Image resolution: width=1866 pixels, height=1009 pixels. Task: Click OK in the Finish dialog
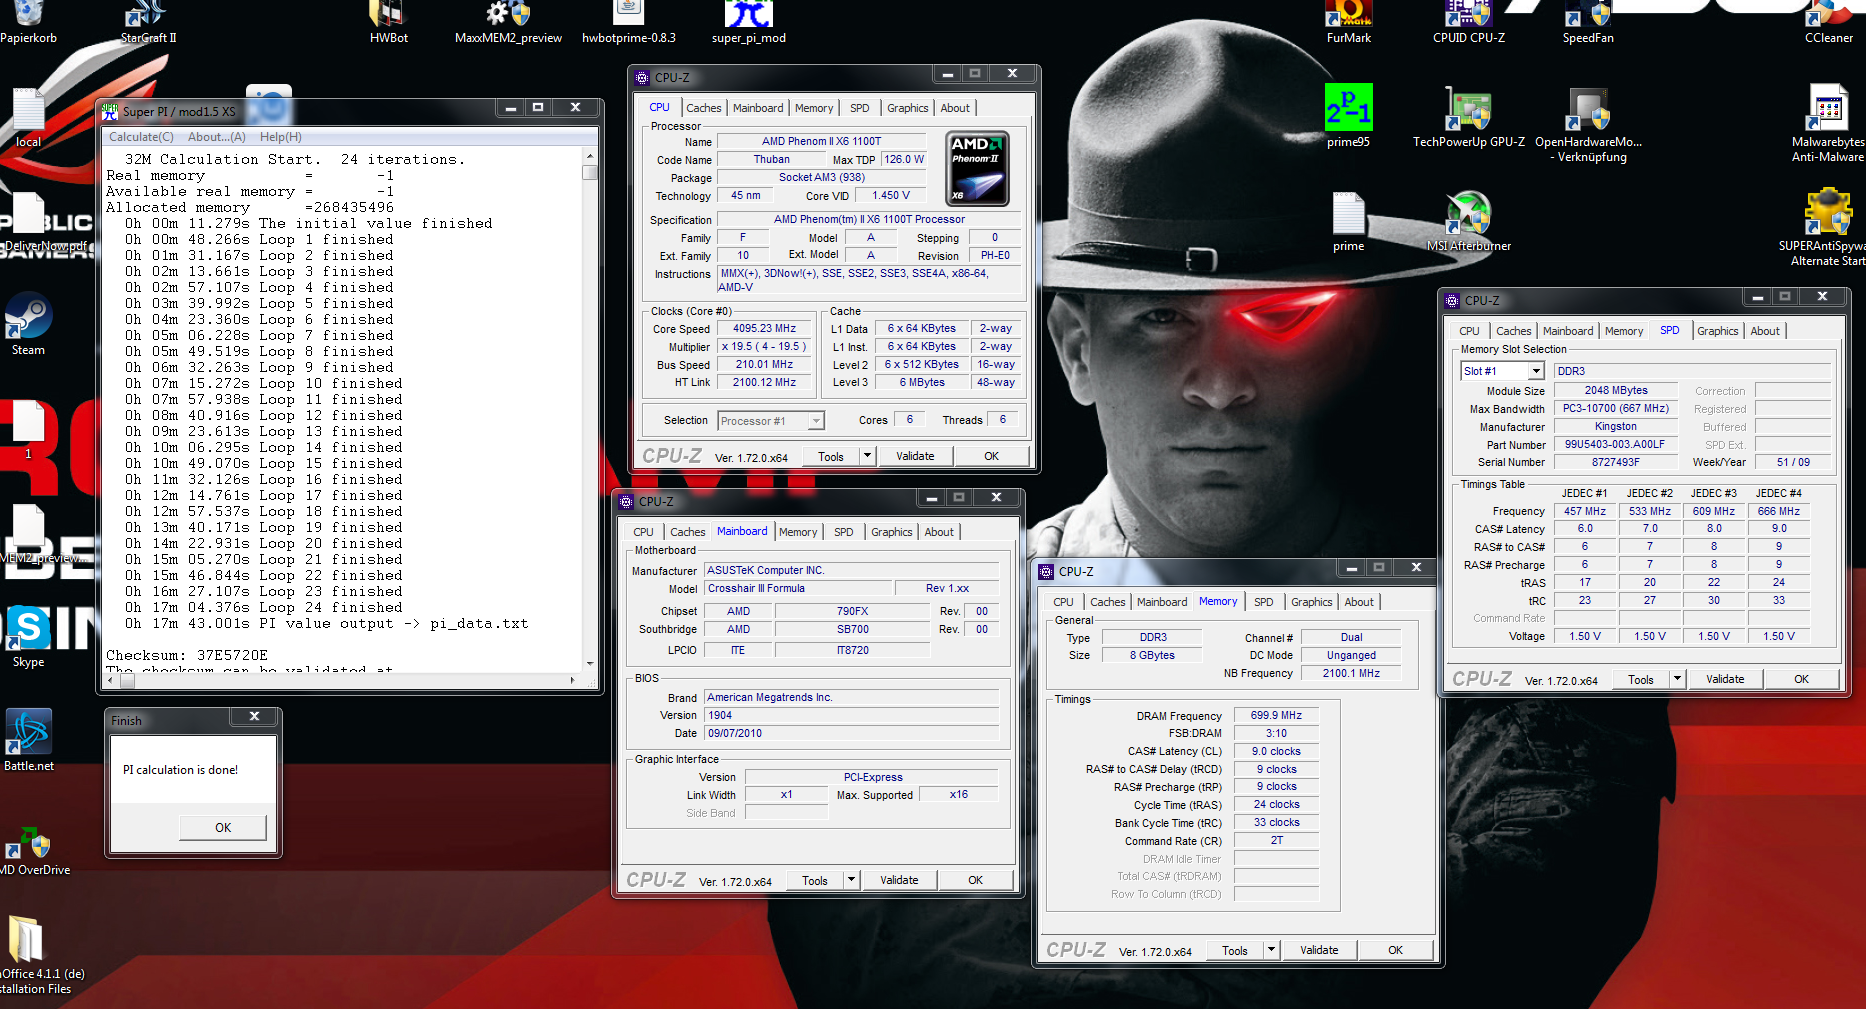point(223,827)
